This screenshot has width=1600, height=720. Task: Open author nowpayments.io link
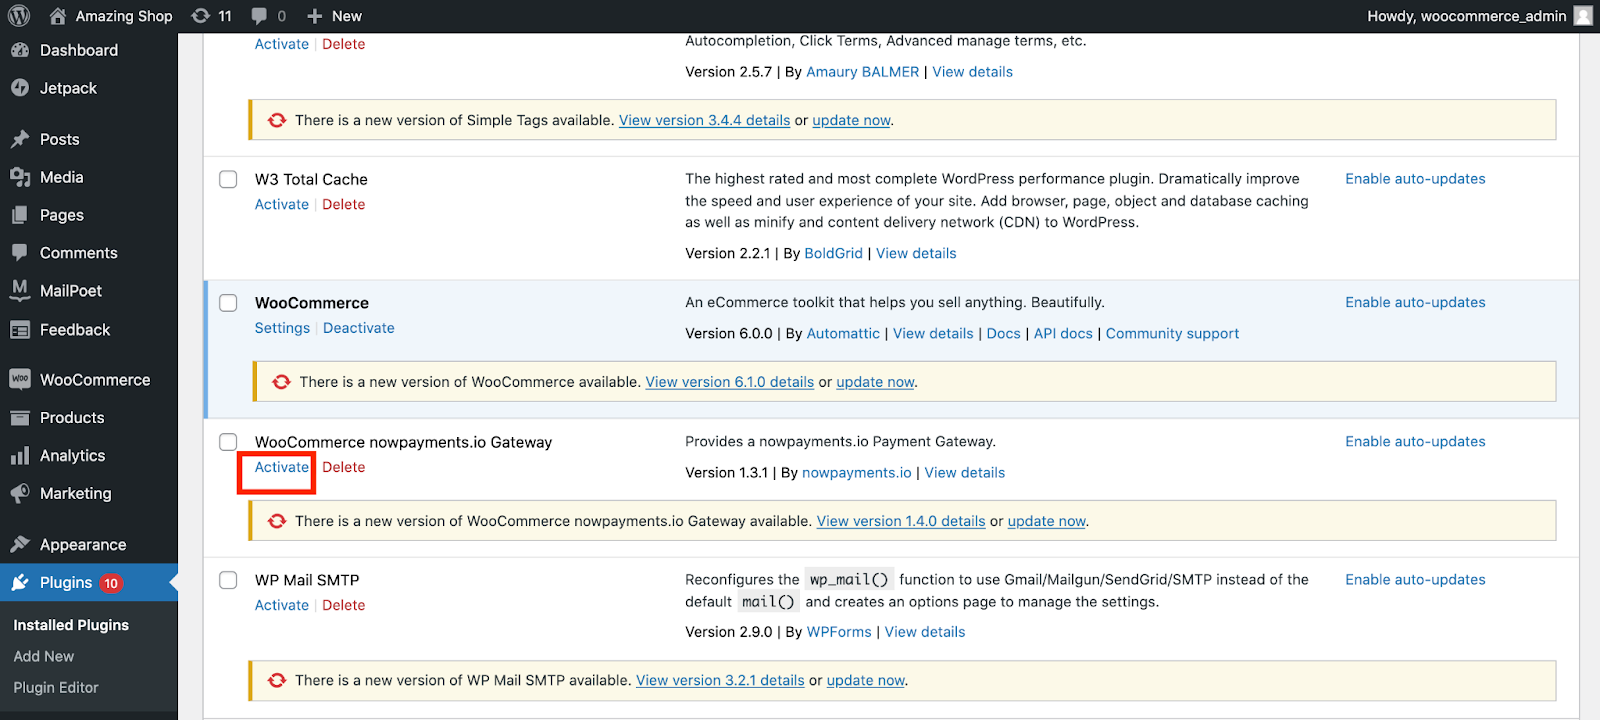[857, 473]
